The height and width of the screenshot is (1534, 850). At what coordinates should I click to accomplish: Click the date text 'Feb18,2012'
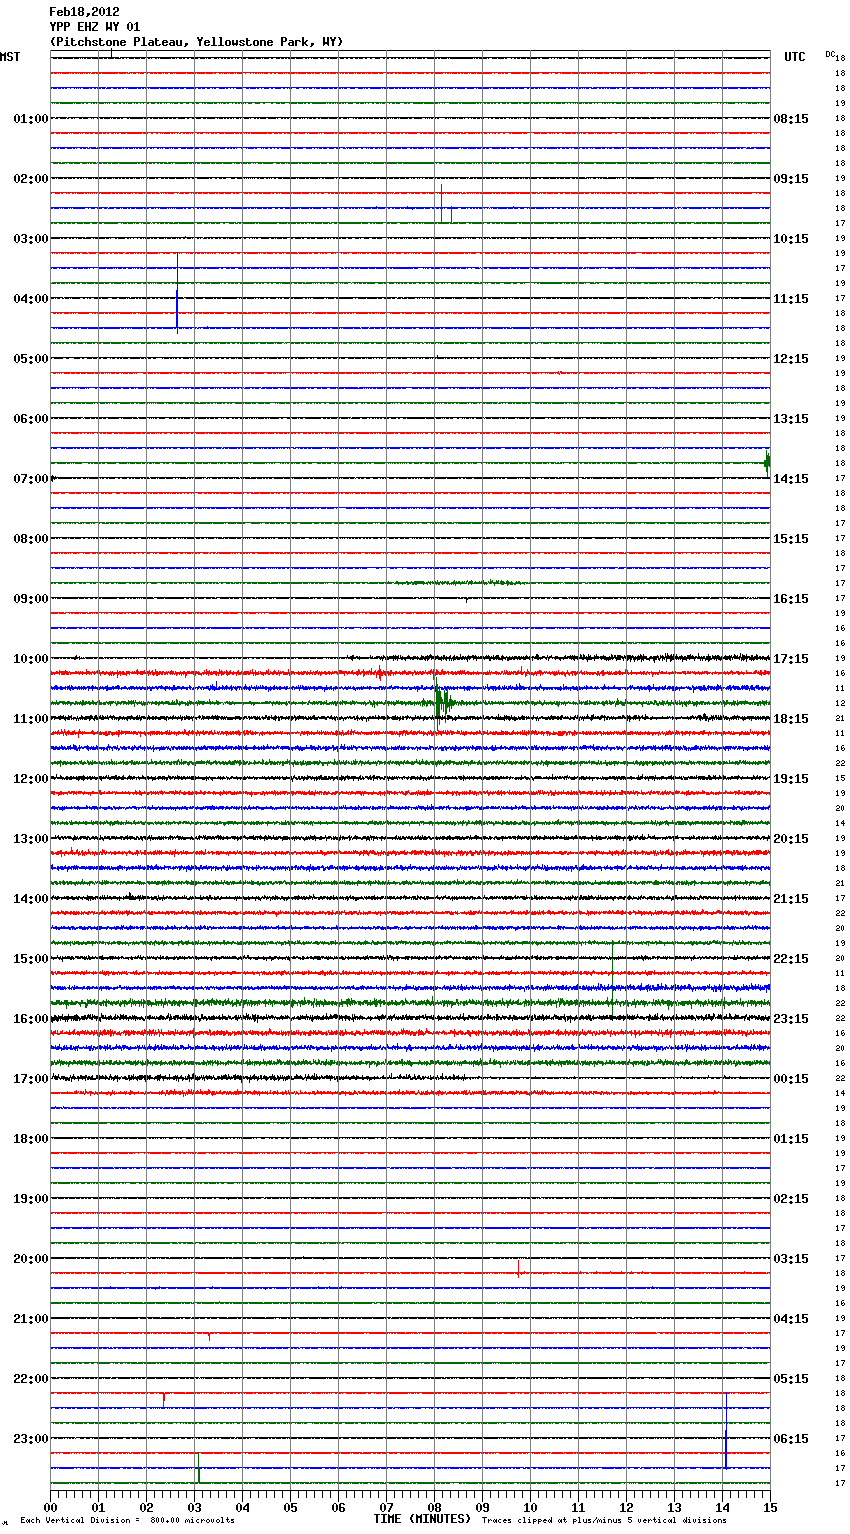(x=84, y=12)
